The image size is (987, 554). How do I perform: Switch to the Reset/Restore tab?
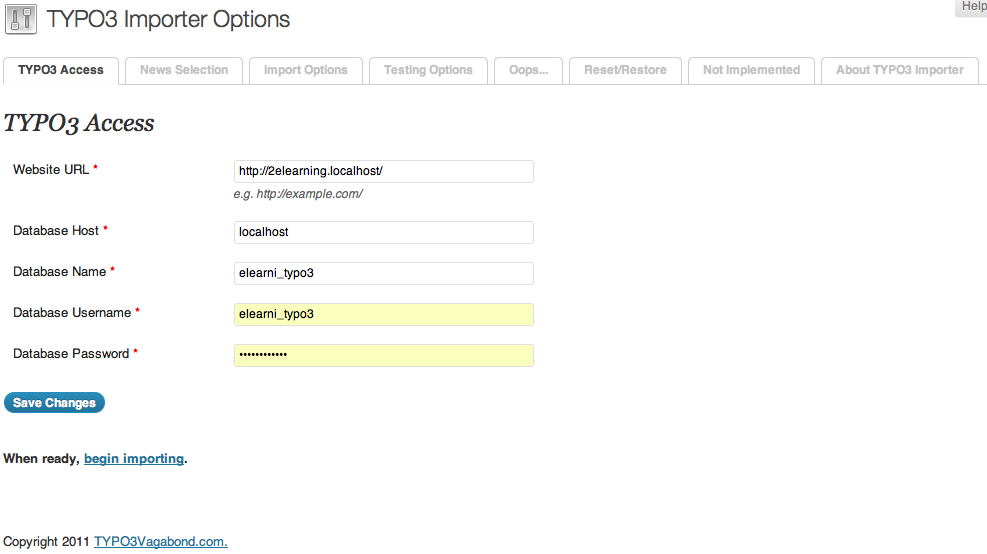pos(625,70)
